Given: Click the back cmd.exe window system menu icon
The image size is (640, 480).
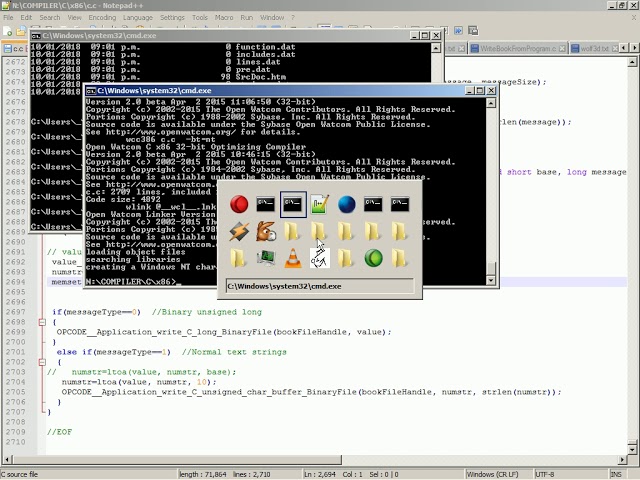Looking at the screenshot, I should tap(36, 36).
